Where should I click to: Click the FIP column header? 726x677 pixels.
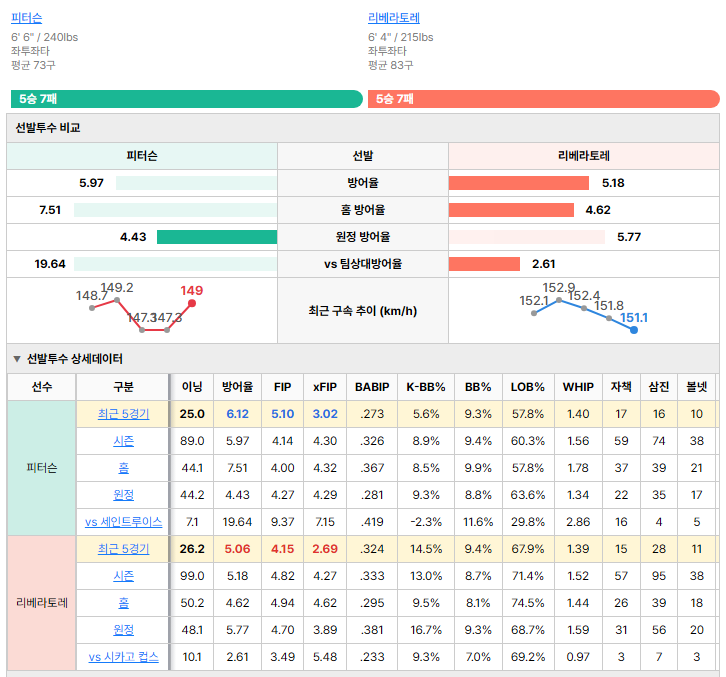pyautogui.click(x=282, y=387)
